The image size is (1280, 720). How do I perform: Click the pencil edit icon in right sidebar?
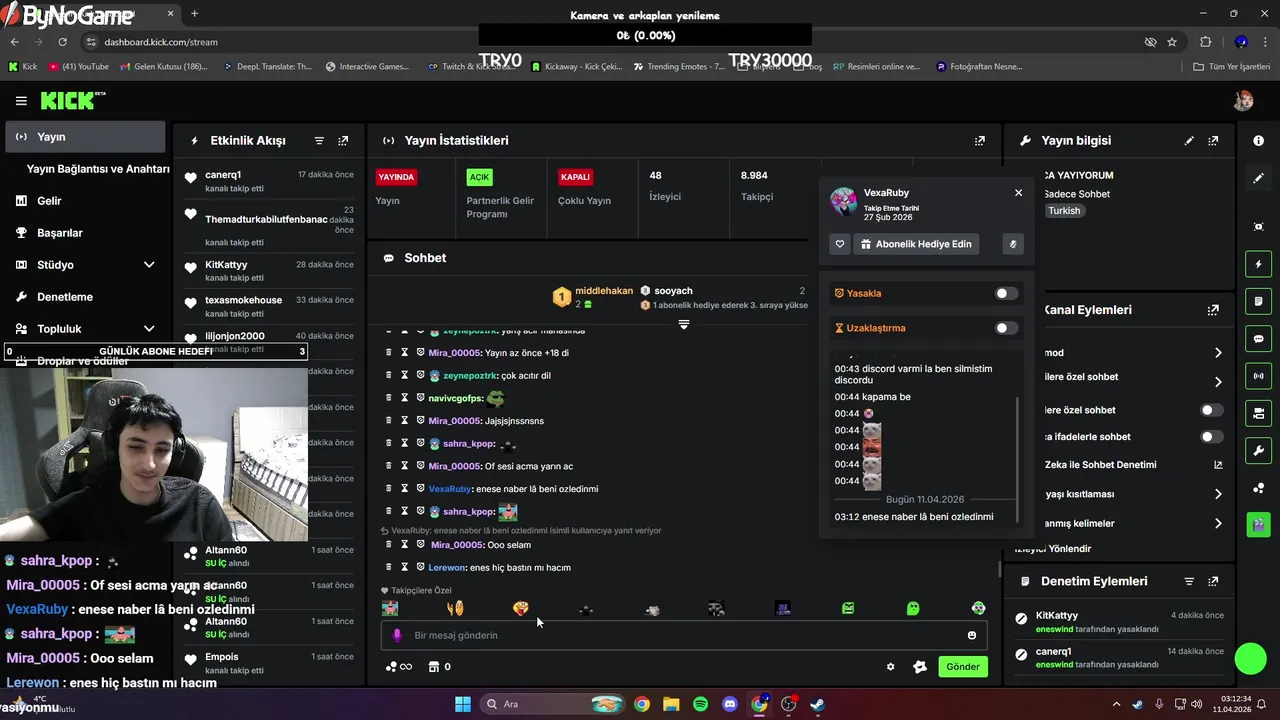(x=1258, y=178)
